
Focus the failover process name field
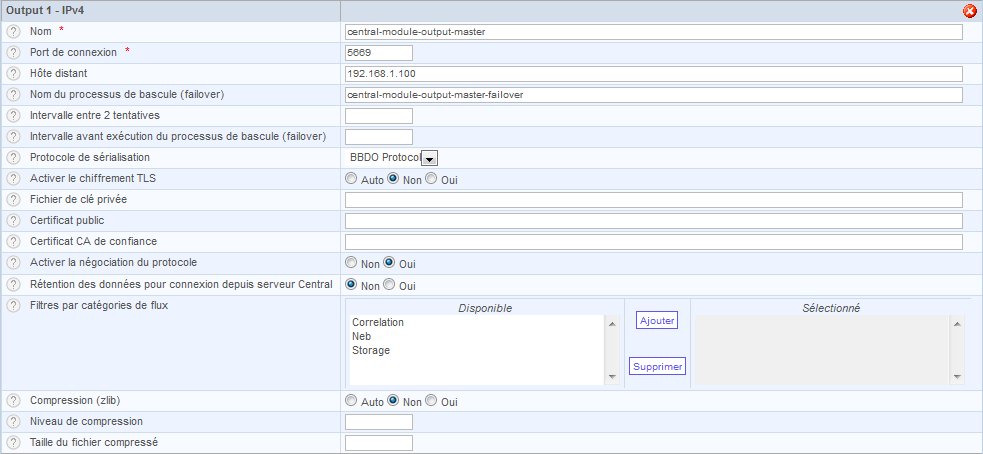click(x=654, y=95)
